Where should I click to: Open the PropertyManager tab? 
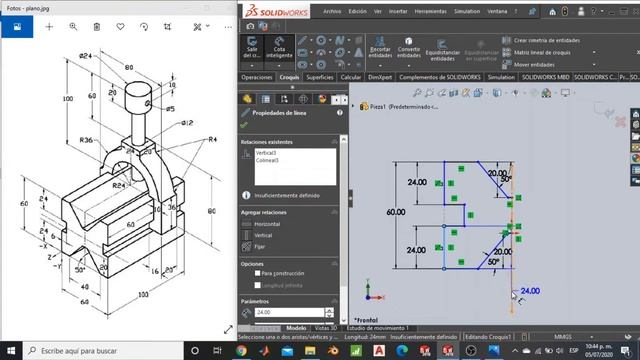point(266,99)
